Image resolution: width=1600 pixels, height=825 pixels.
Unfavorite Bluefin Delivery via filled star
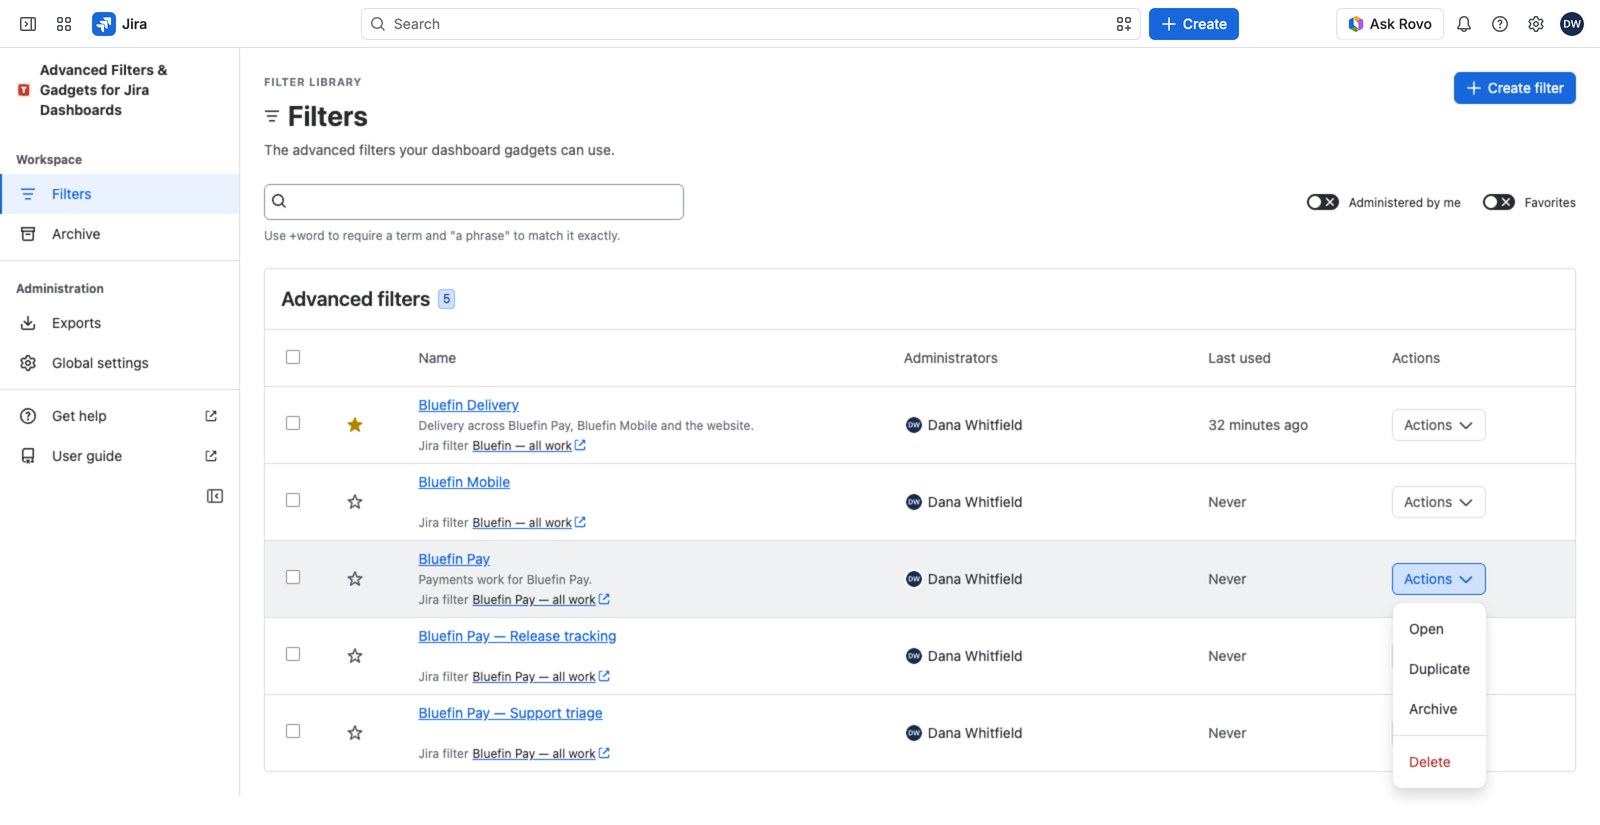coord(355,425)
